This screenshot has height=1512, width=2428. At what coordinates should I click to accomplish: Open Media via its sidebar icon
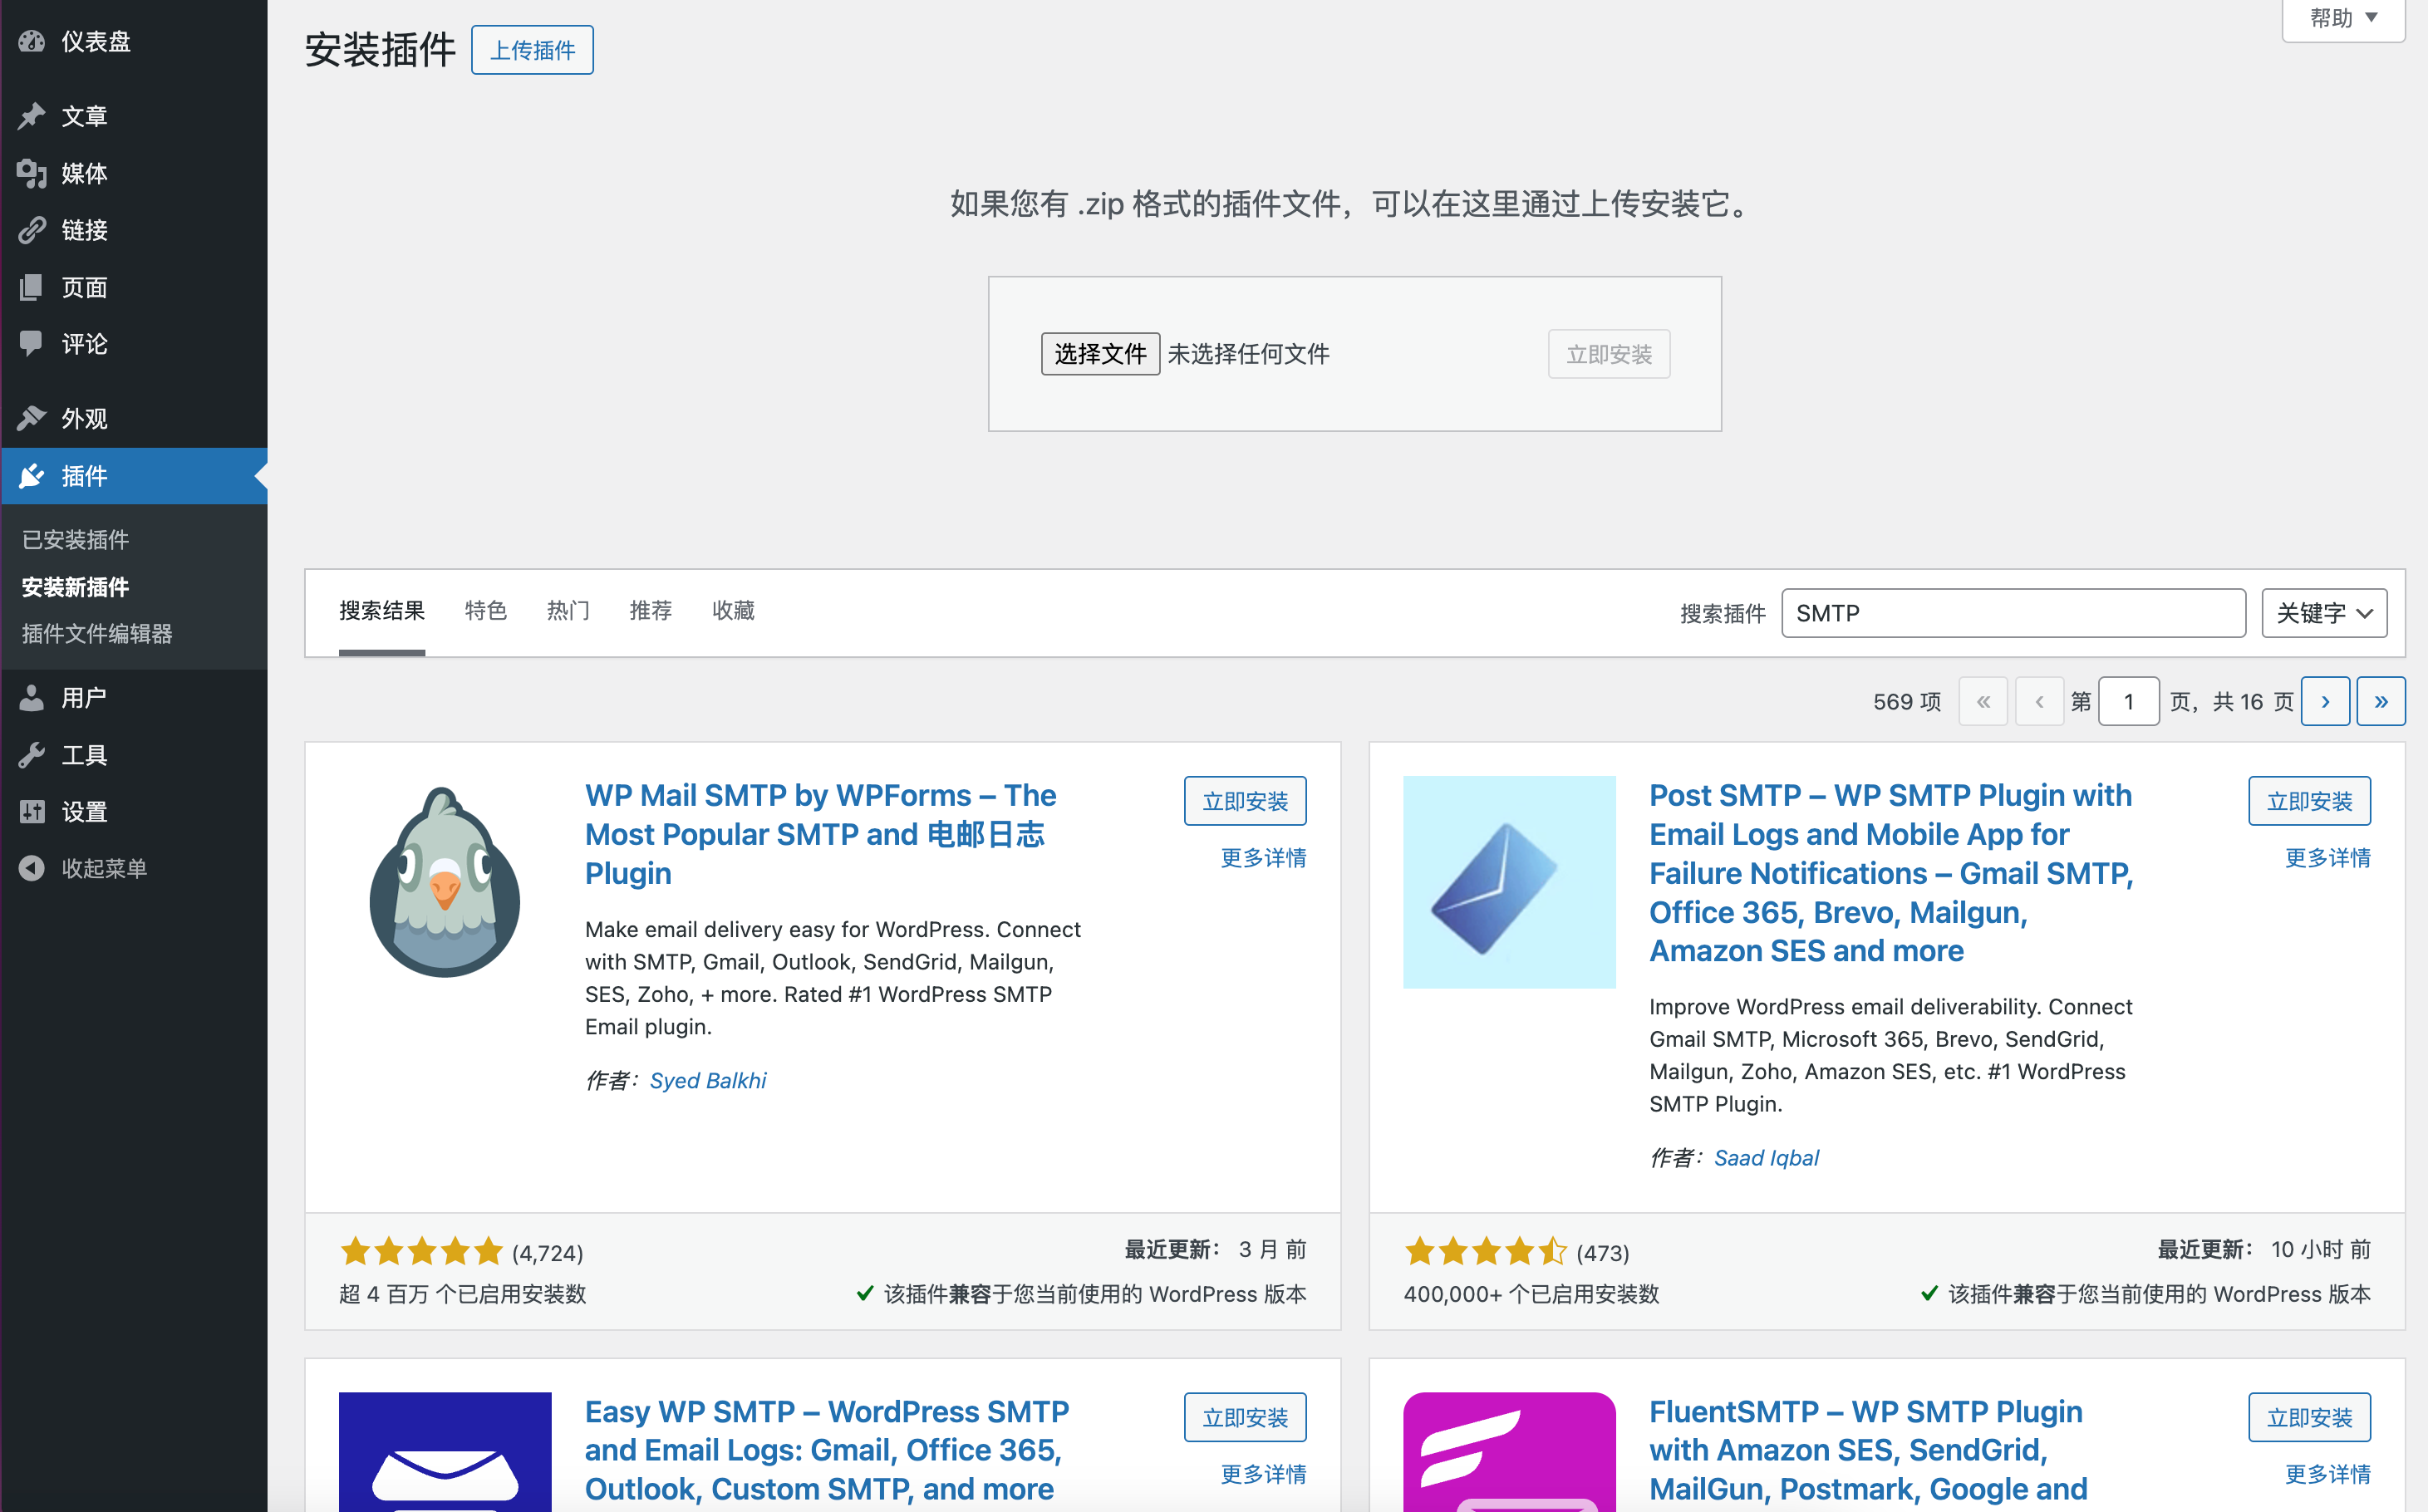point(32,173)
